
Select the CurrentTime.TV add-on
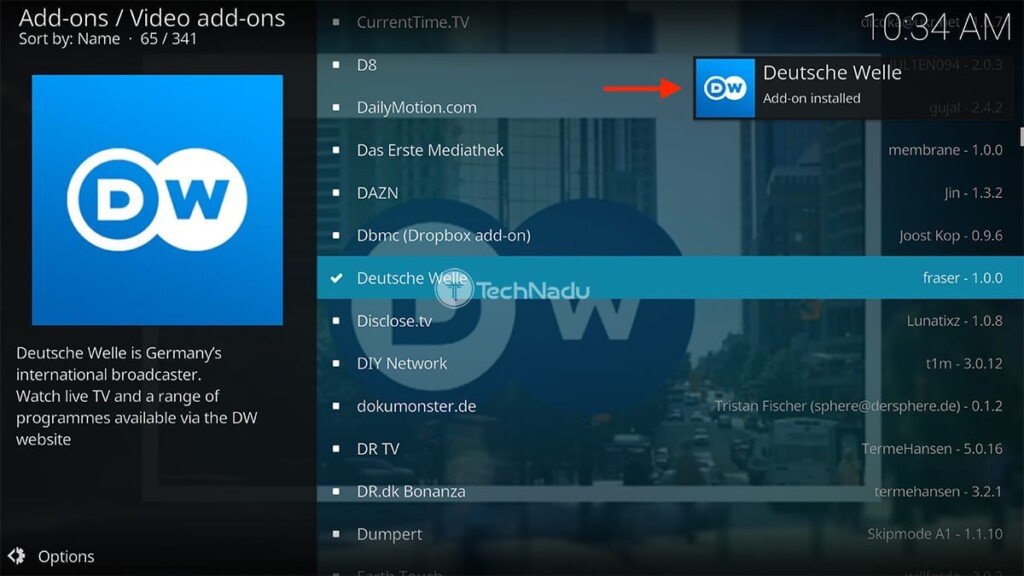coord(670,22)
